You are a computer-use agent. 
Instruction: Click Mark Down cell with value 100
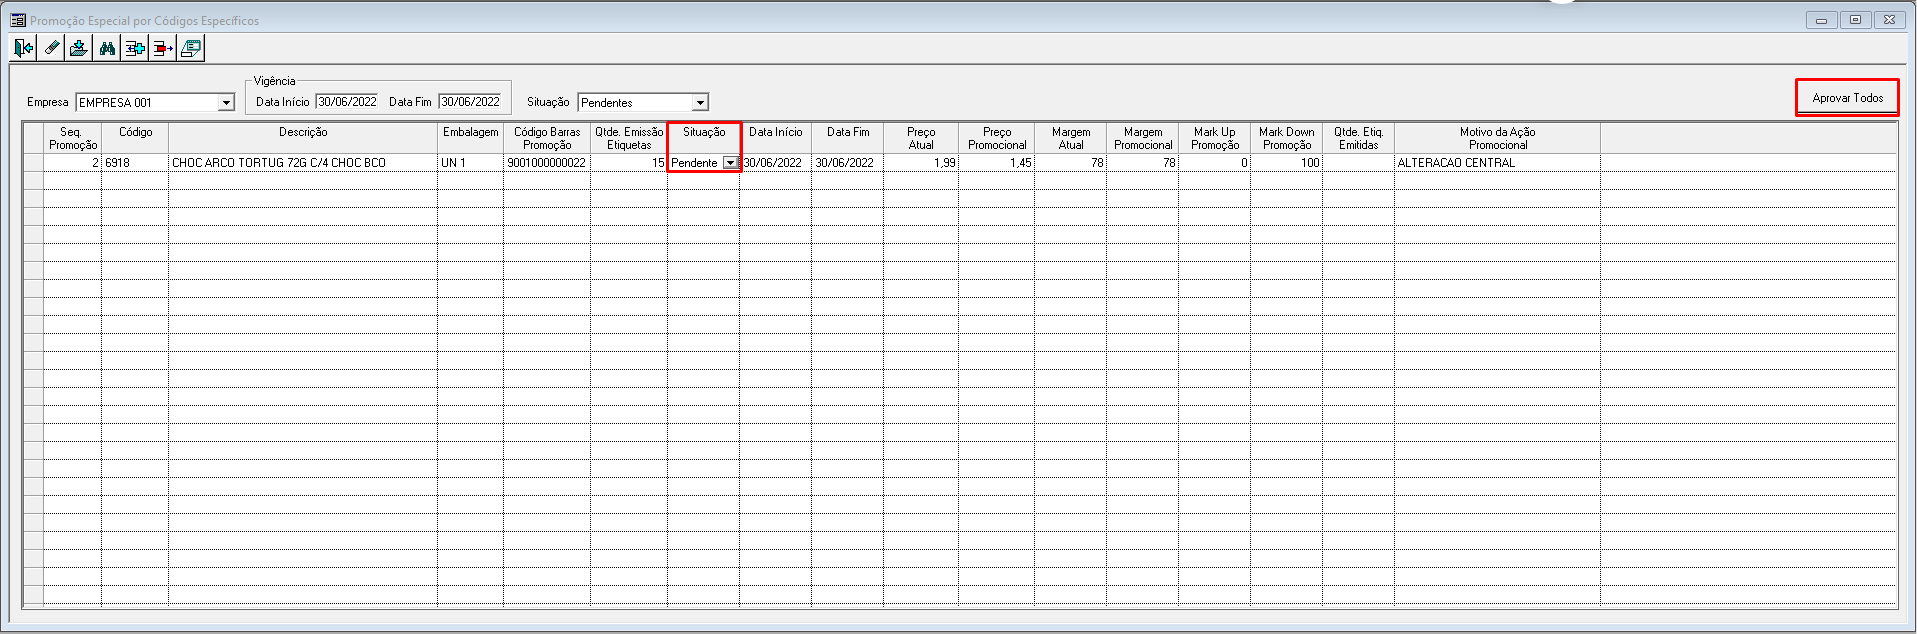click(1287, 162)
